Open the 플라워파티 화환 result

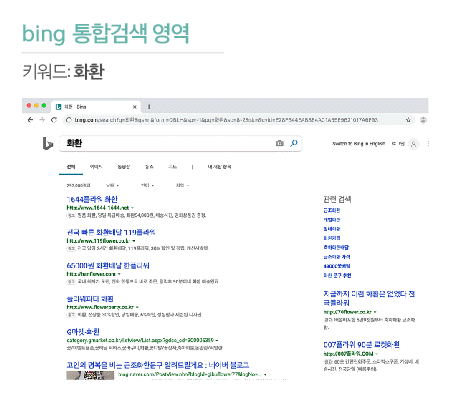coord(90,299)
